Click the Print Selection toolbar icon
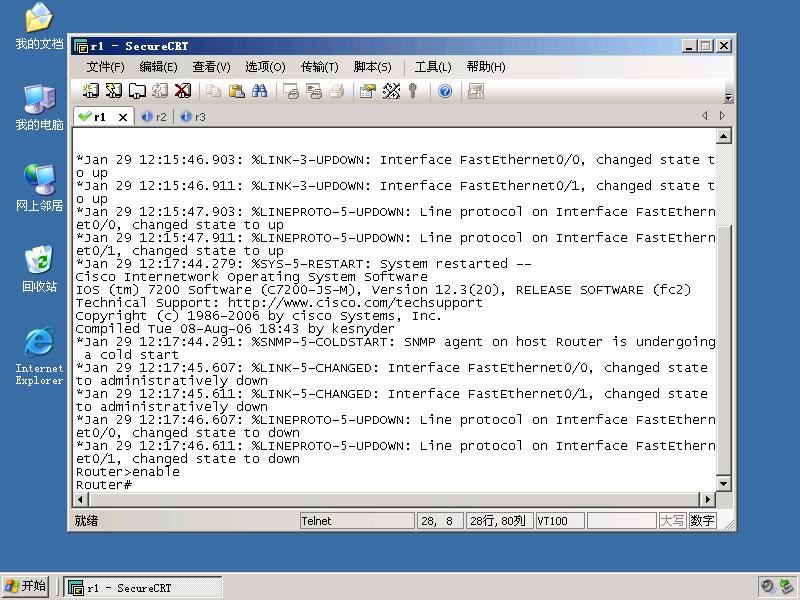 (x=314, y=91)
